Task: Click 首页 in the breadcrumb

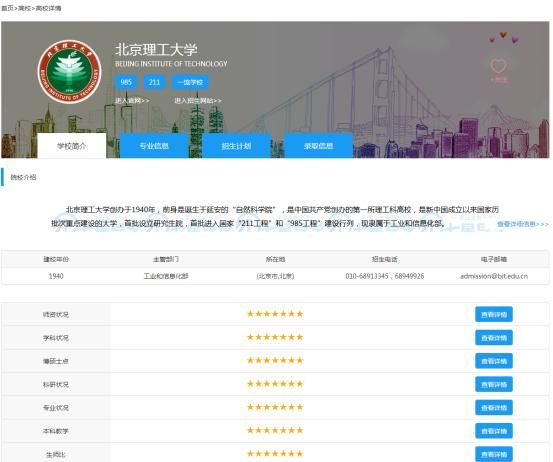Action: tap(7, 8)
